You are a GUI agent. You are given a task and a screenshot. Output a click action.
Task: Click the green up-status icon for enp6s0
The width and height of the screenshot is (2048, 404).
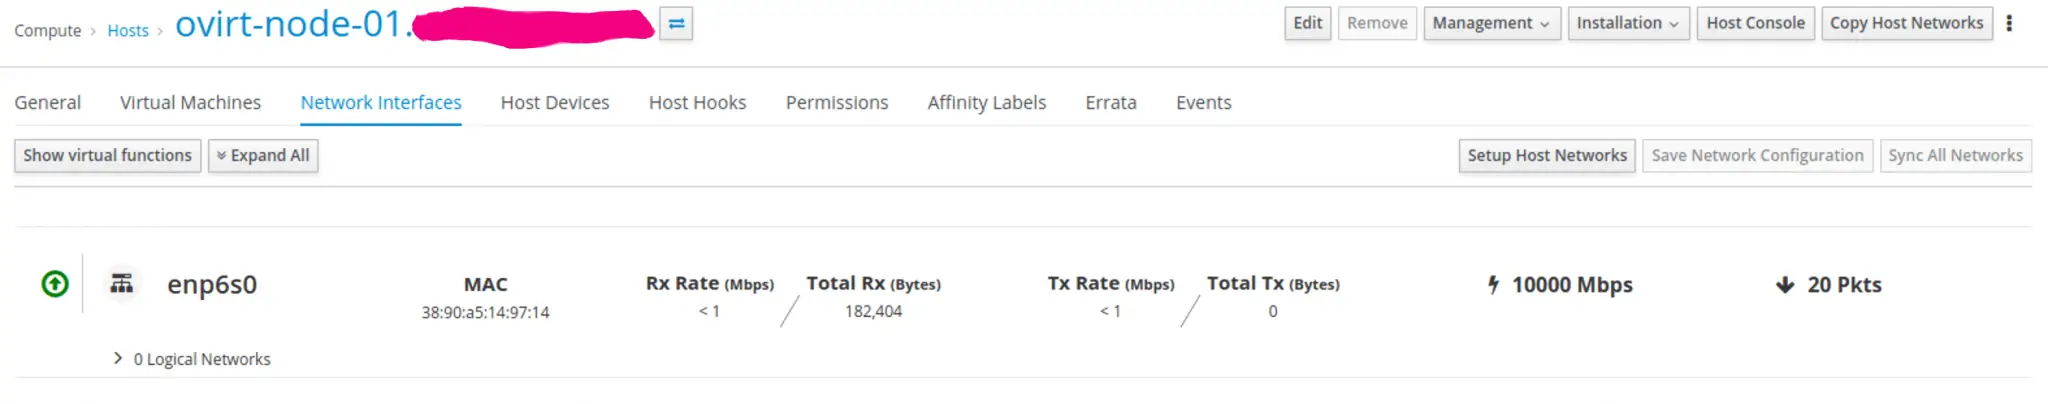tap(55, 285)
